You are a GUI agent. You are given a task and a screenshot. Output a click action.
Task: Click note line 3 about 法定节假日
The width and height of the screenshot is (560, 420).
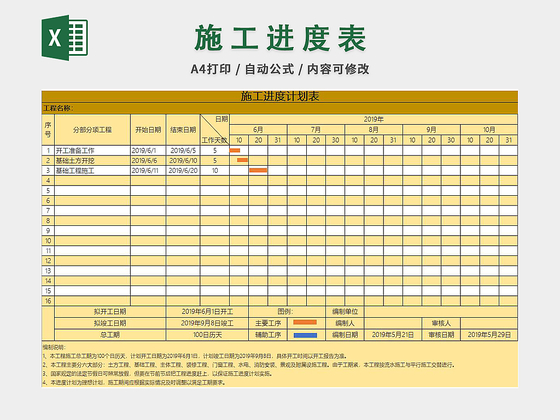point(158,374)
